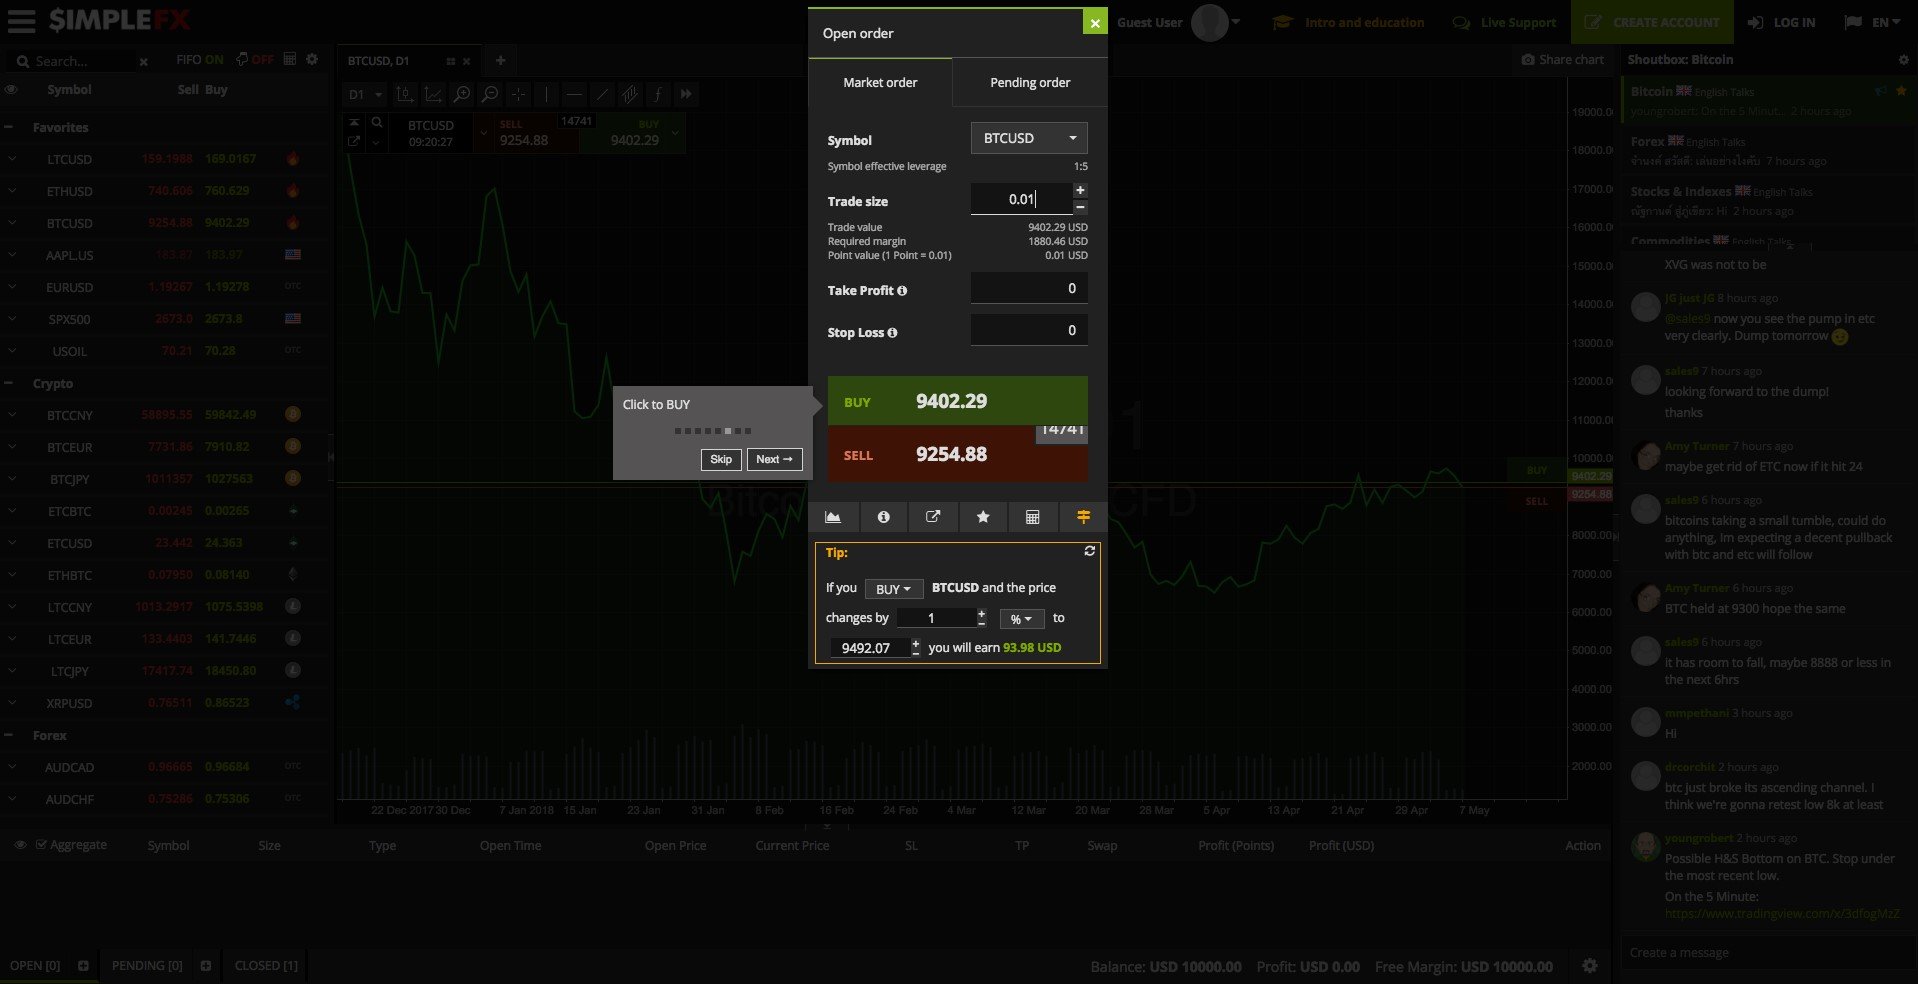Switch to the Market order tab
This screenshot has height=984, width=1918.
coord(880,82)
